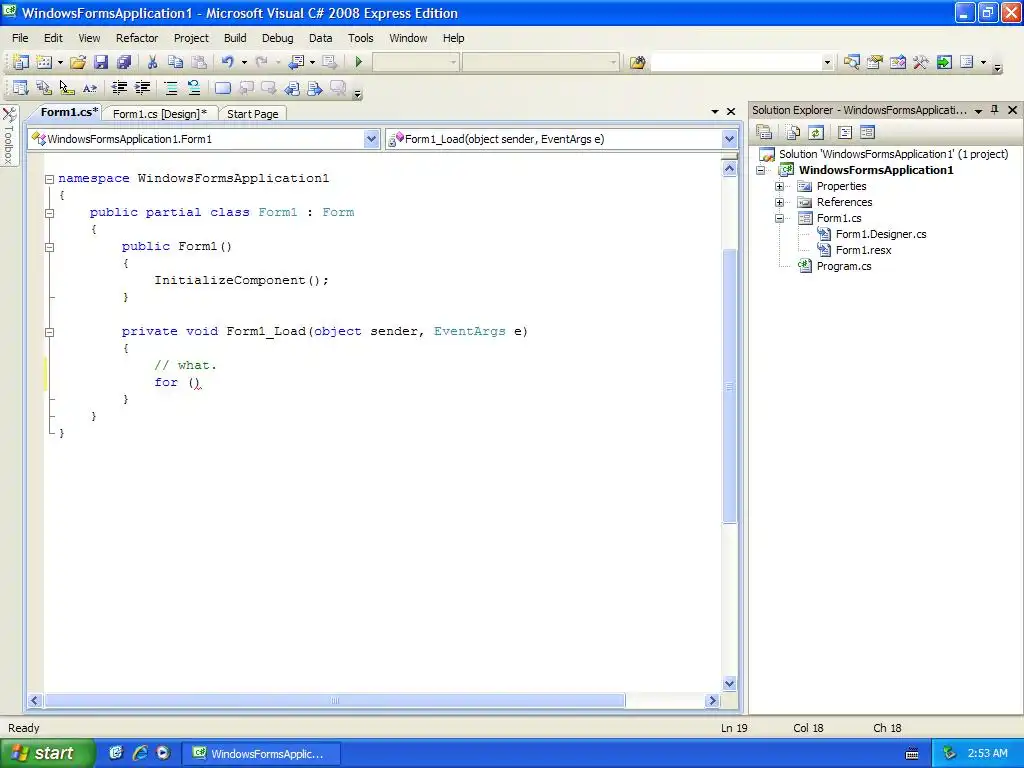Select Form1.resx in Solution Explorer
This screenshot has width=1024, height=768.
(863, 250)
